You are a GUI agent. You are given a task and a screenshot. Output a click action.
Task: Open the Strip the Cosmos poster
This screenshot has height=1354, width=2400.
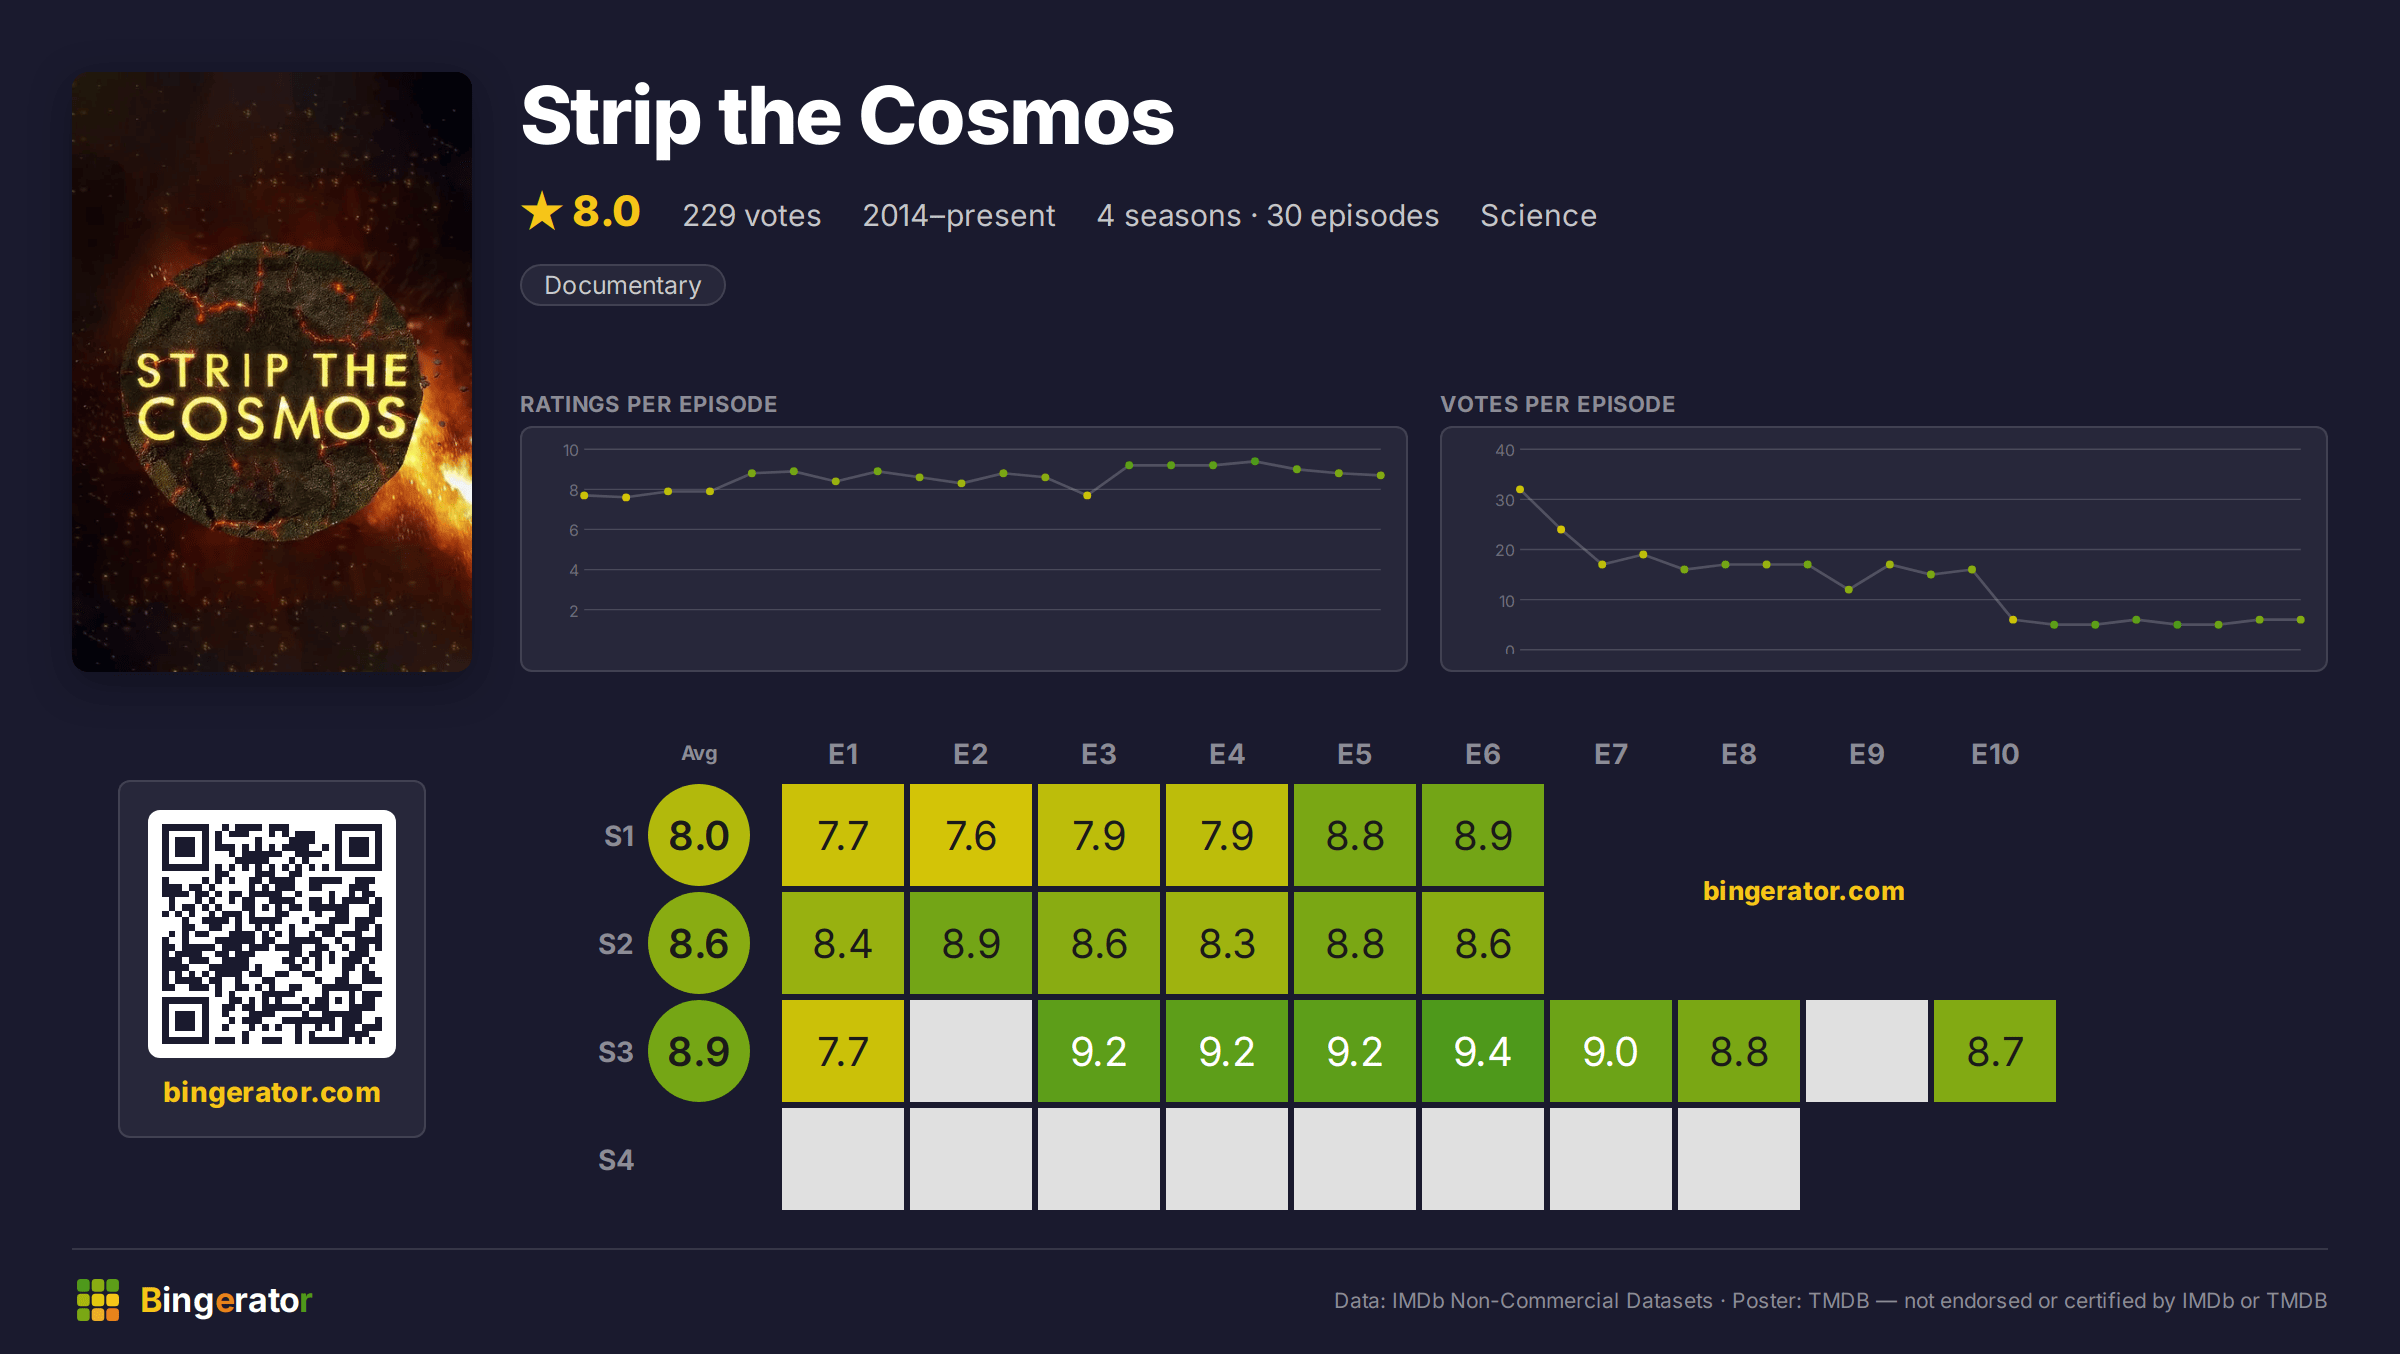coord(272,371)
